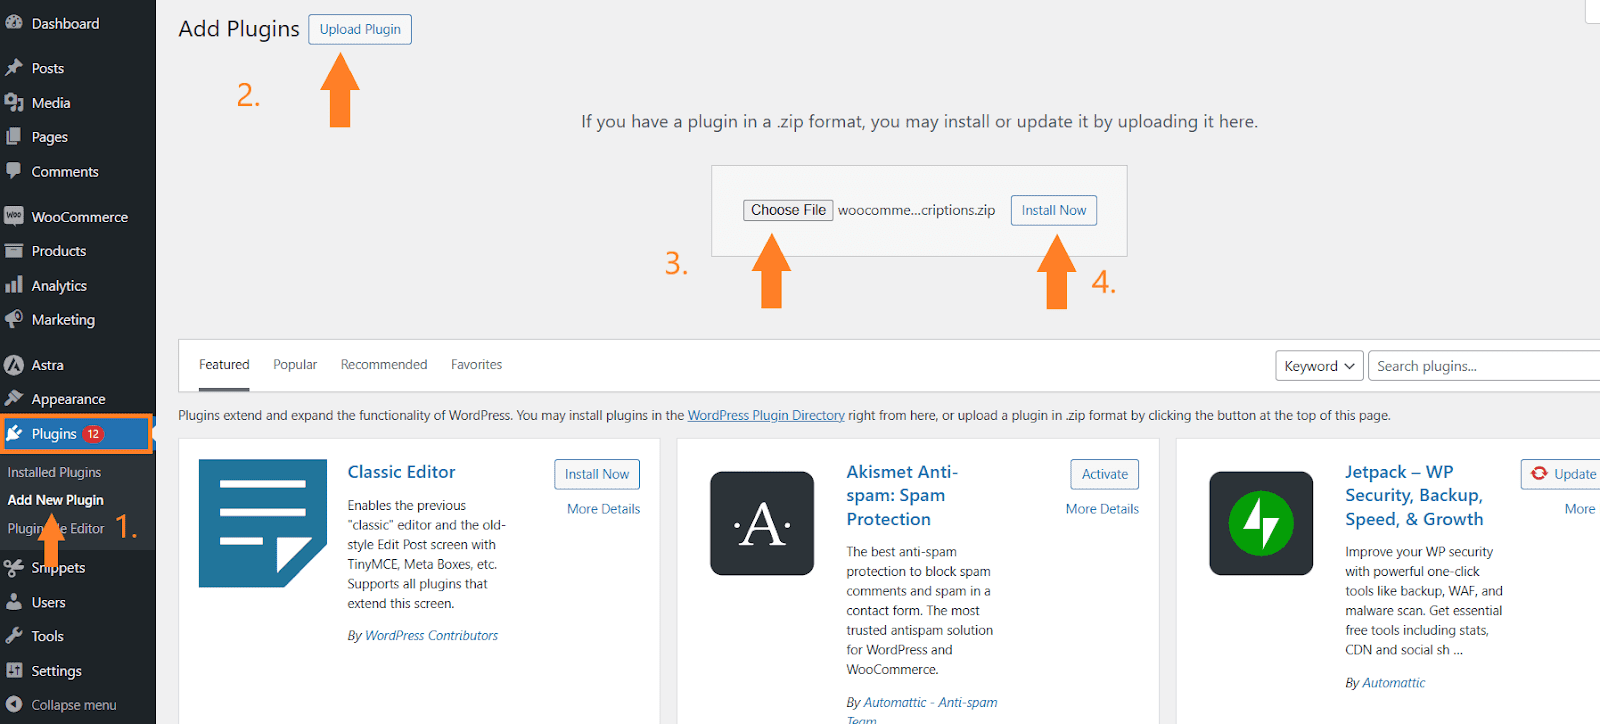Click the Tools wrench icon
Viewport: 1600px width, 724px height.
14,636
